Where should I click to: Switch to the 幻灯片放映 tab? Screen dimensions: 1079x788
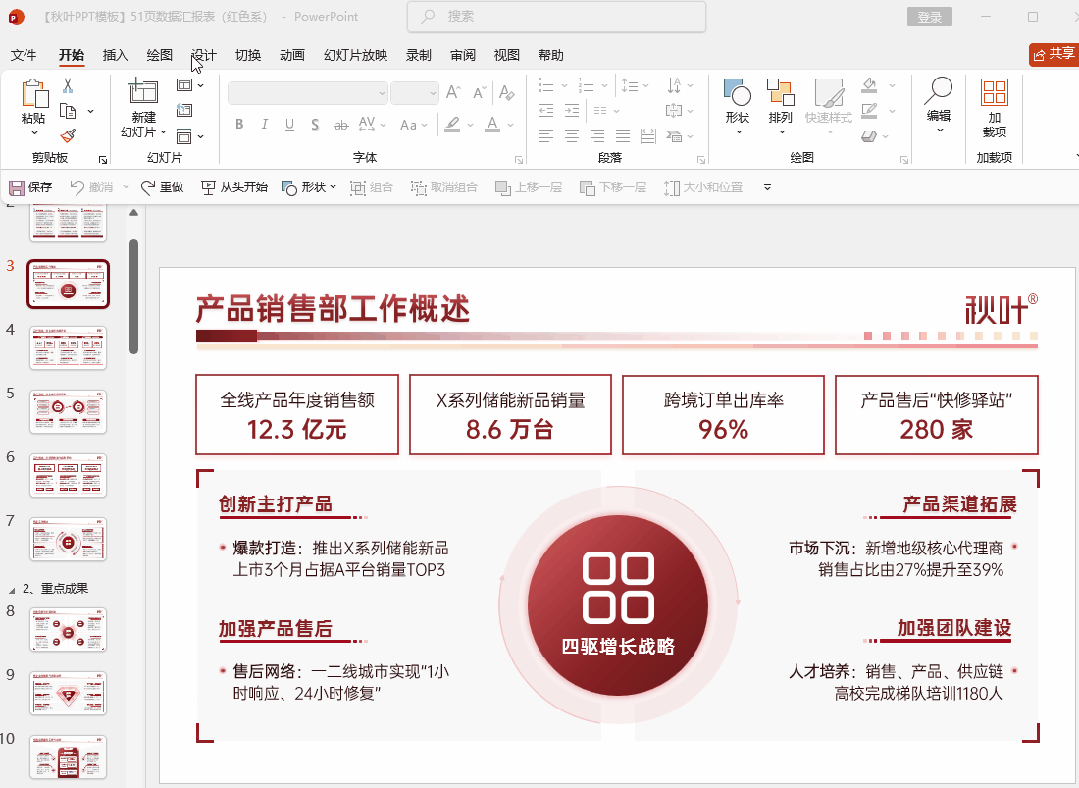pos(355,55)
